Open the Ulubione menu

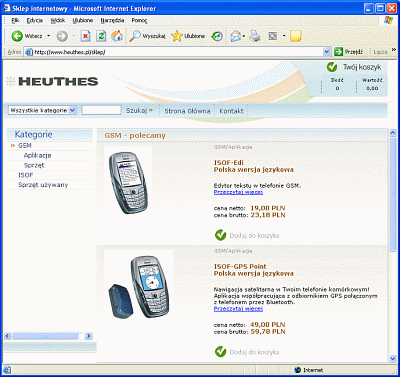coord(83,20)
